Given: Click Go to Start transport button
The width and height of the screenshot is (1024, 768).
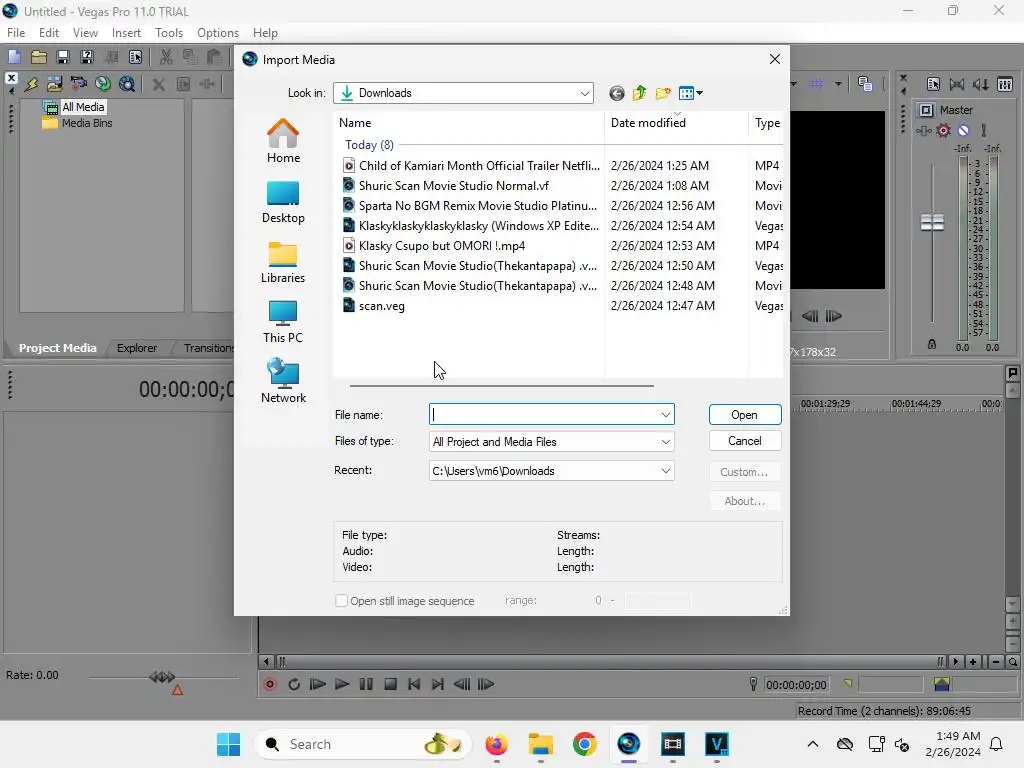Looking at the screenshot, I should [x=414, y=684].
